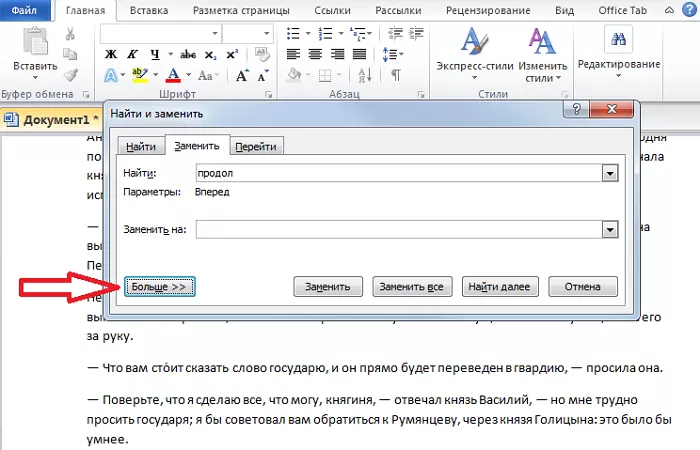Open the Заменить на field dropdown
Screen dimensions: 700x450
610,230
